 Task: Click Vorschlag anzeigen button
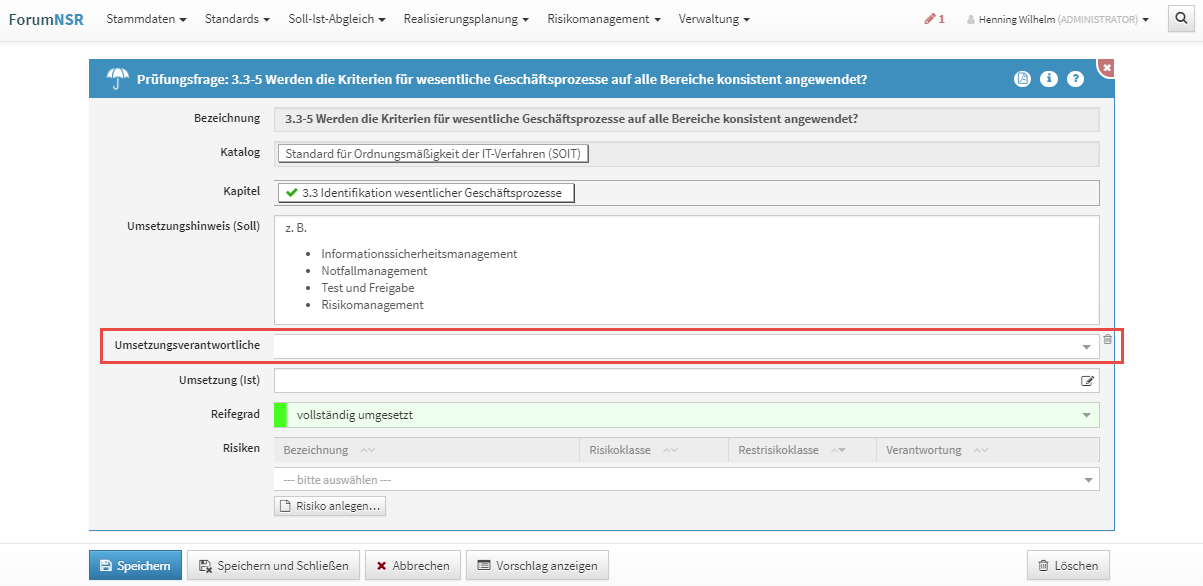pos(538,565)
